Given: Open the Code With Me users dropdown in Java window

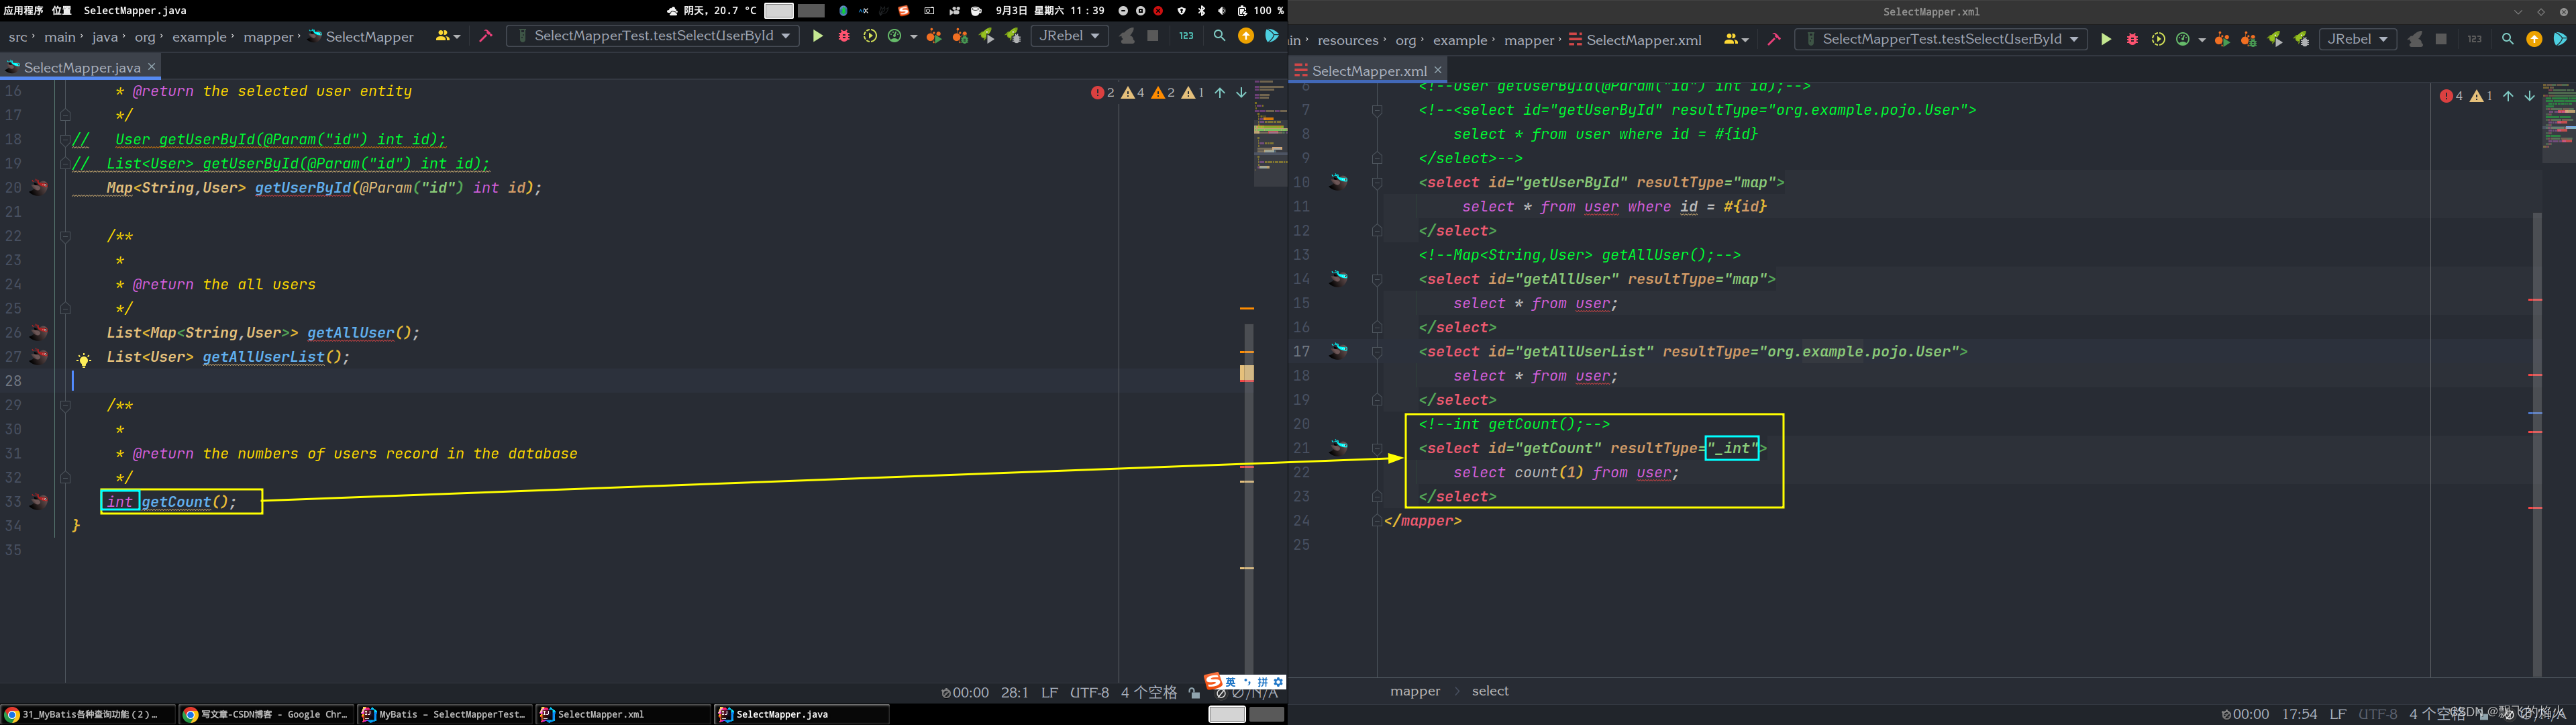Looking at the screenshot, I should tap(448, 36).
